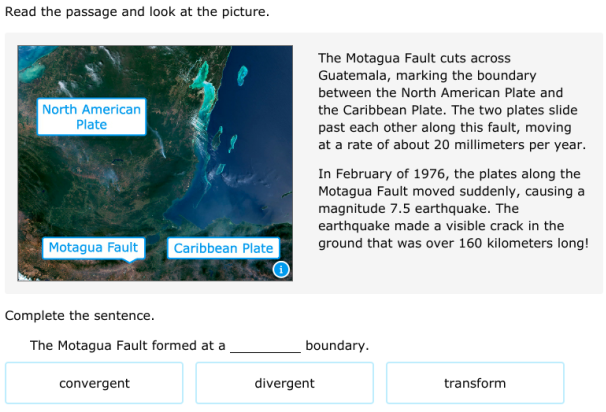Click the Motagua Fault map label

[93, 247]
